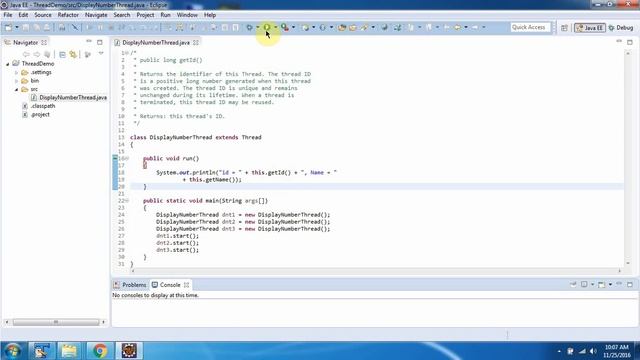
Task: Click the green Run button in toolbar
Action: pos(267,27)
